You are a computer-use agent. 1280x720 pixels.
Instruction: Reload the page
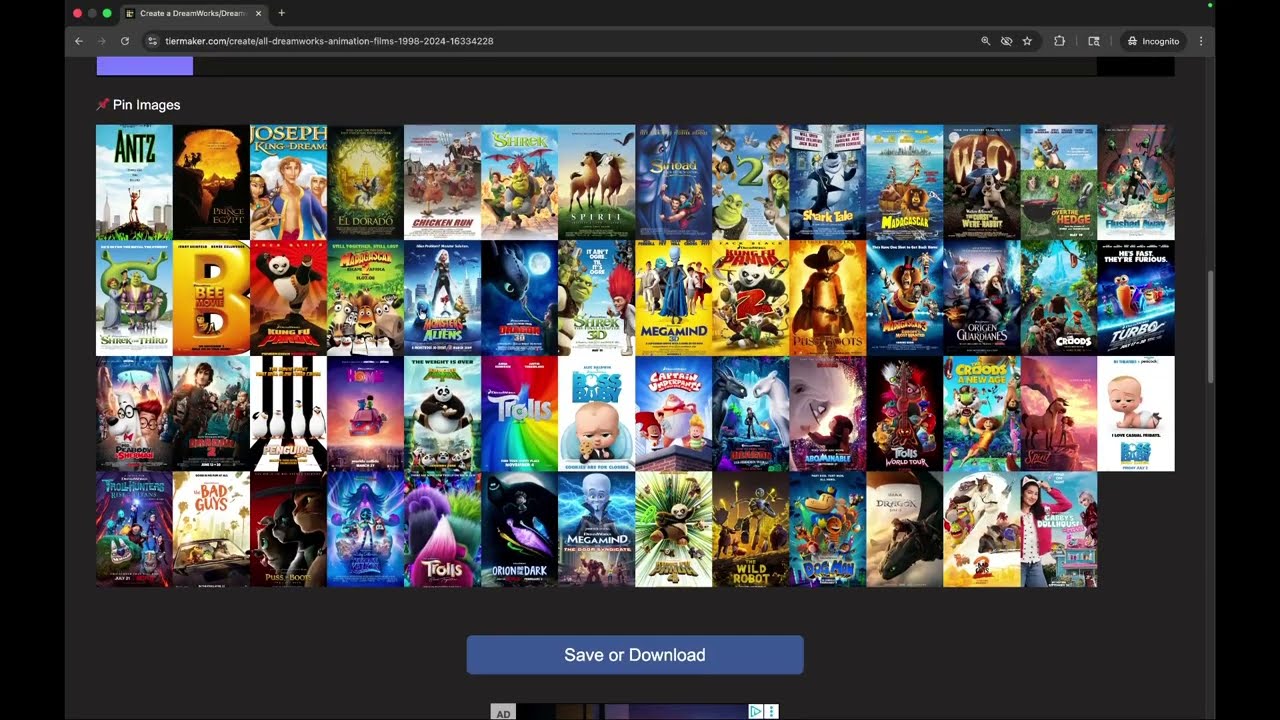click(x=125, y=41)
